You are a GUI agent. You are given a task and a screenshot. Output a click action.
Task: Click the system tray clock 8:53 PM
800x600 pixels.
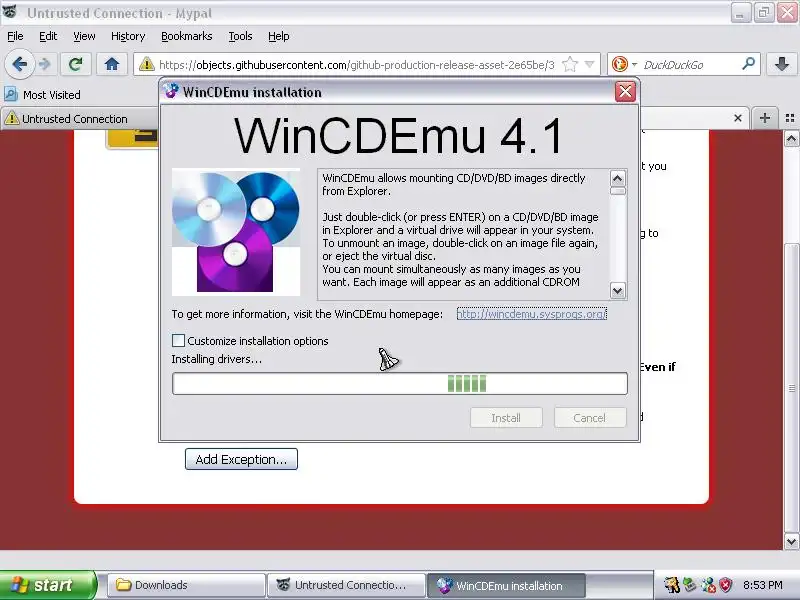tap(763, 585)
